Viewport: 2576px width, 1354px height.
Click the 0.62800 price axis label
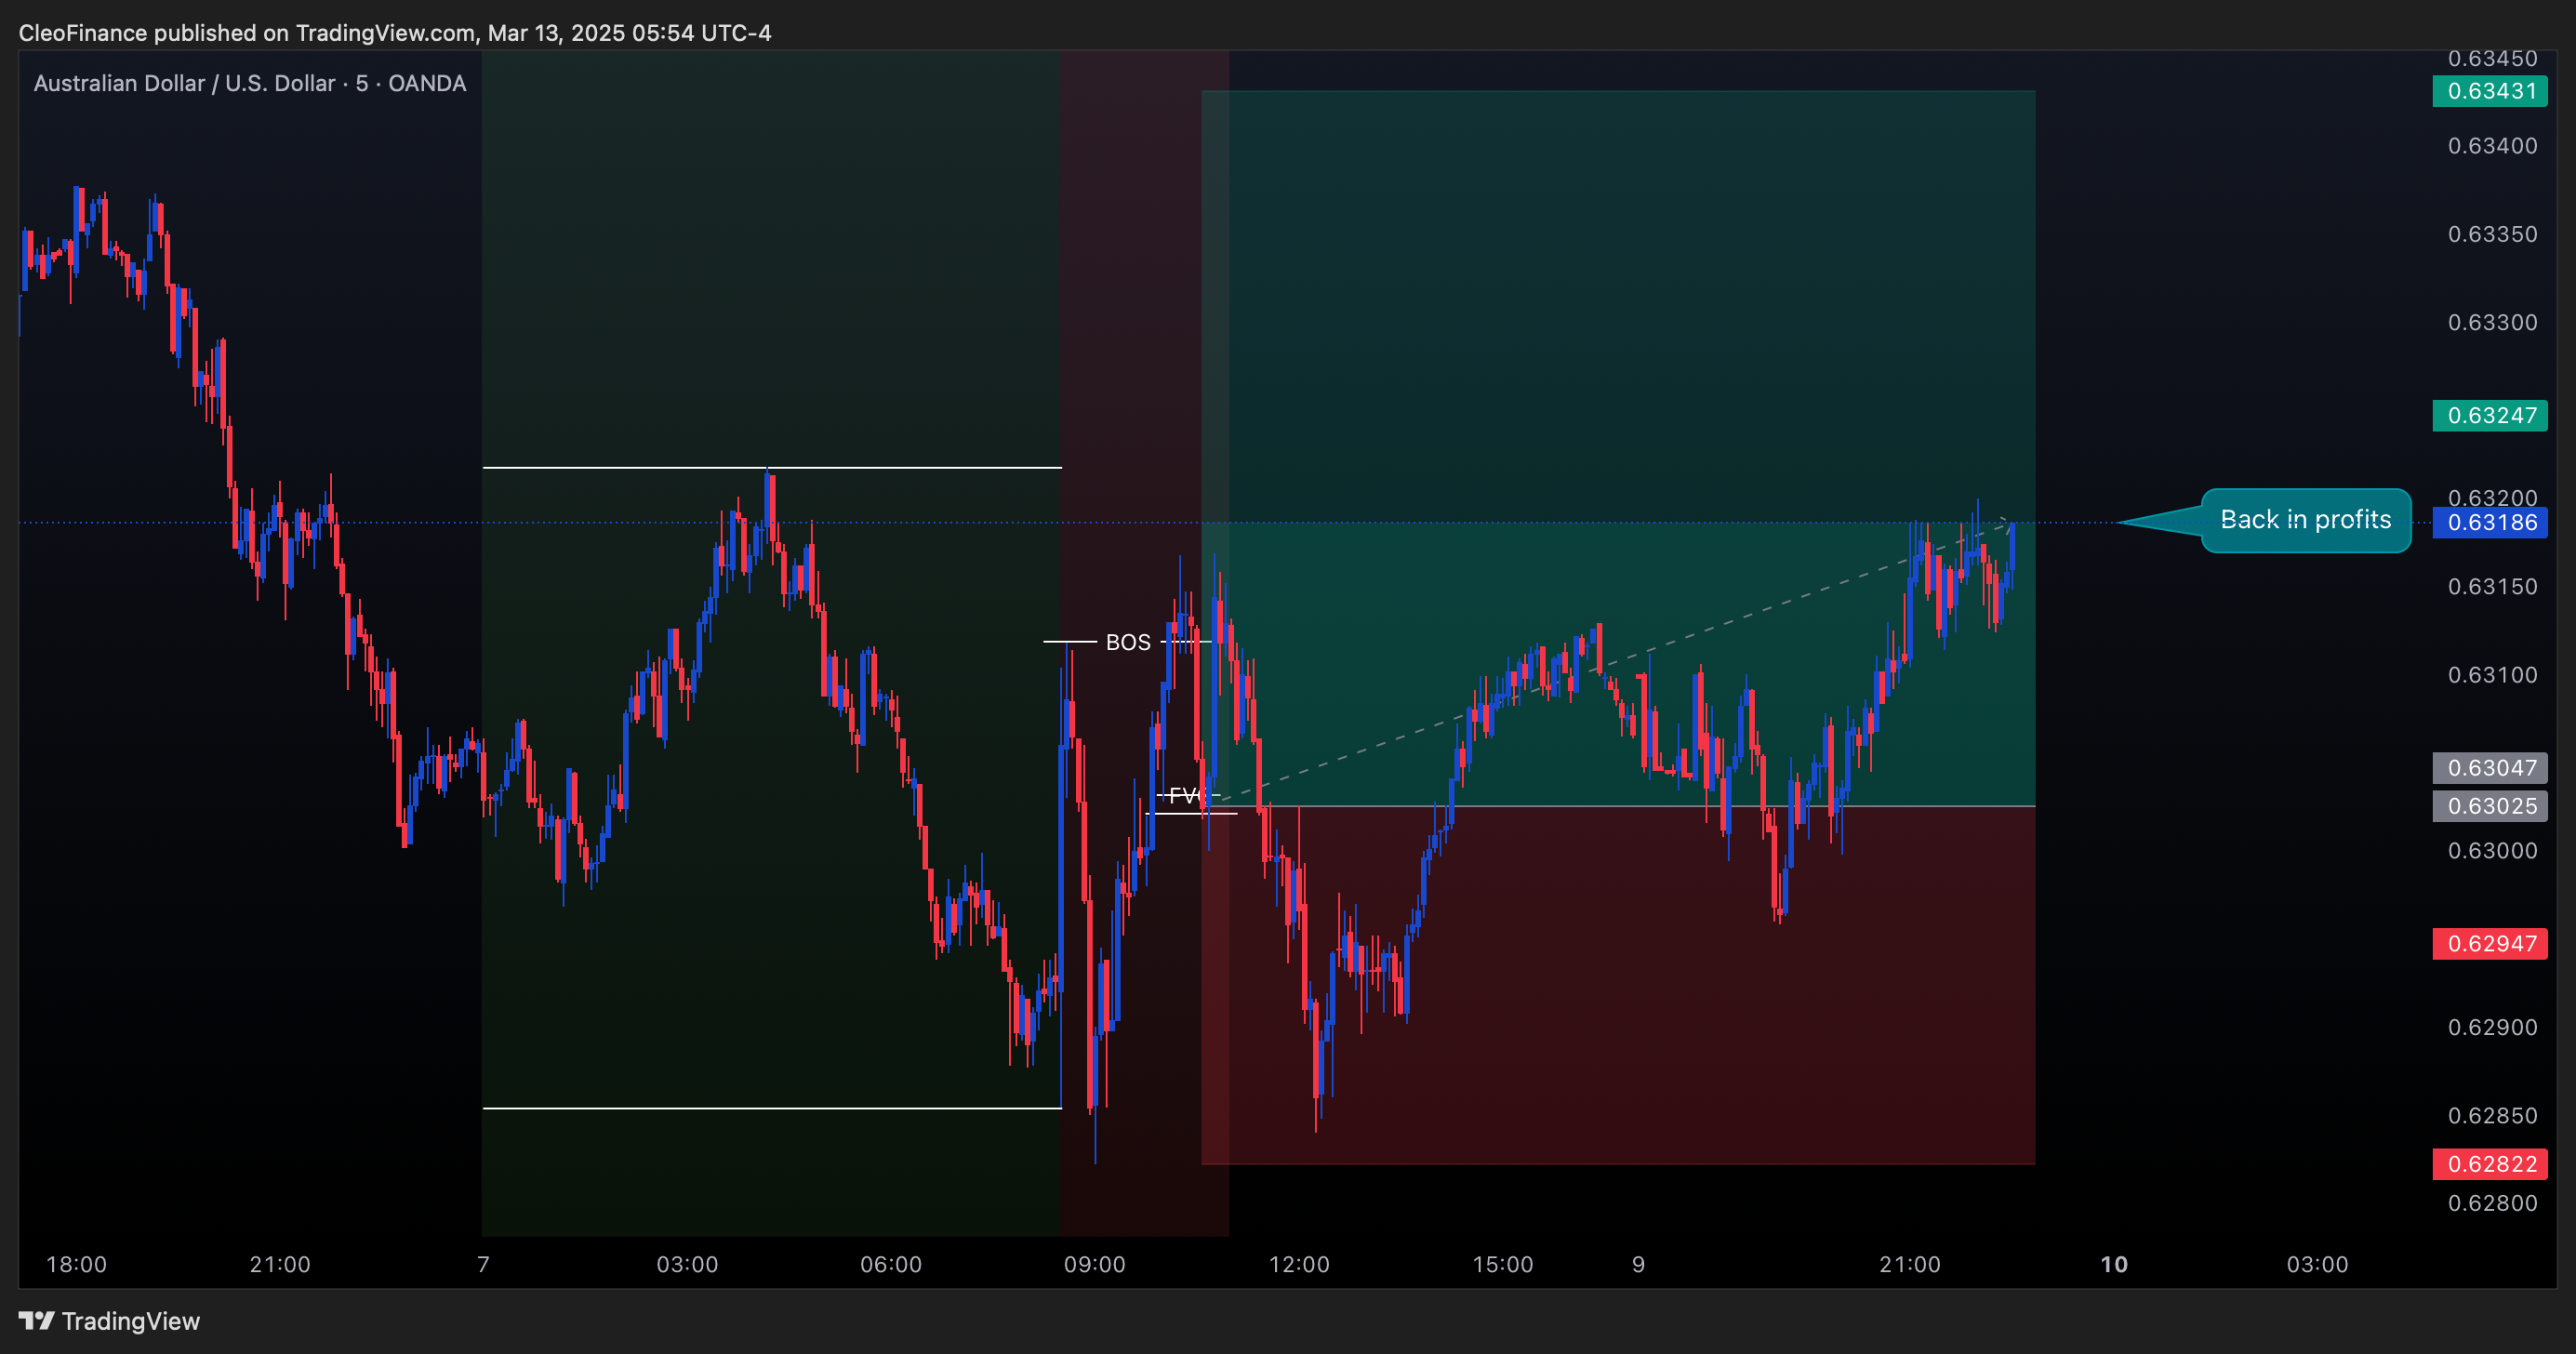[x=2492, y=1203]
